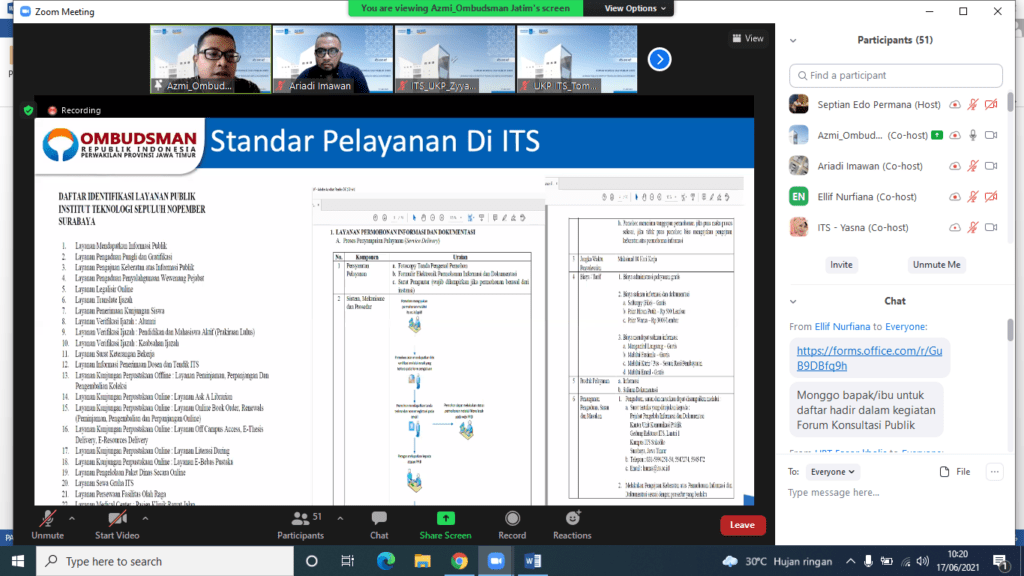Open audio options arrow next to Unmute
The height and width of the screenshot is (576, 1024).
click(x=72, y=519)
